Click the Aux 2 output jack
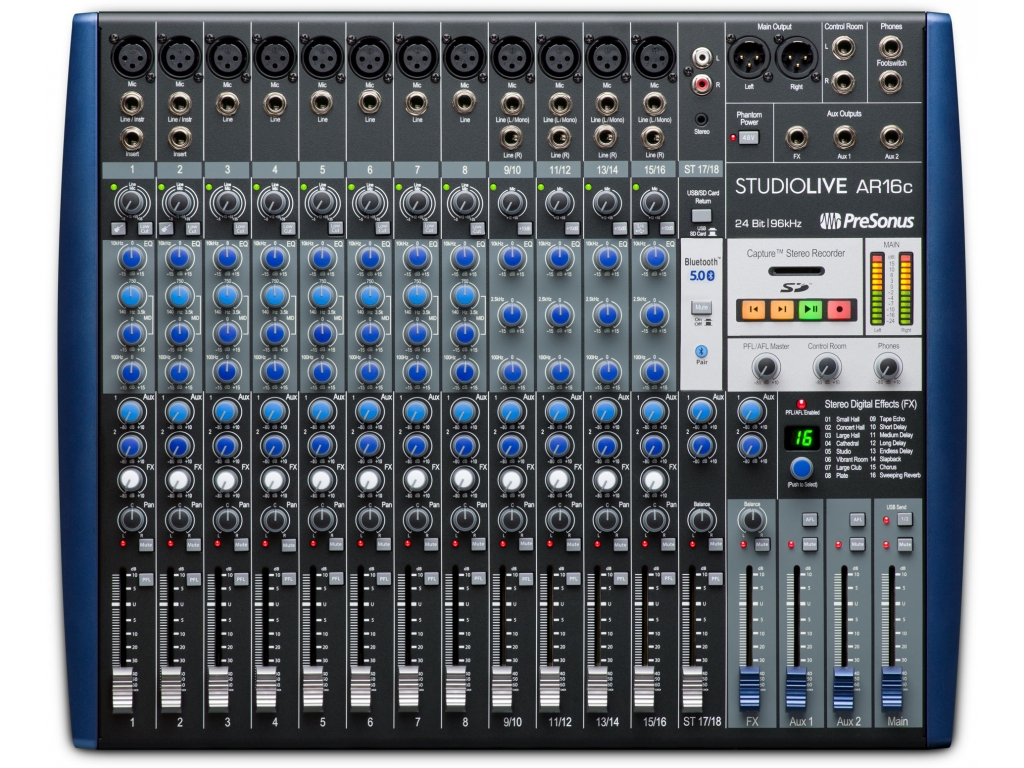This screenshot has height=768, width=1024. point(891,138)
